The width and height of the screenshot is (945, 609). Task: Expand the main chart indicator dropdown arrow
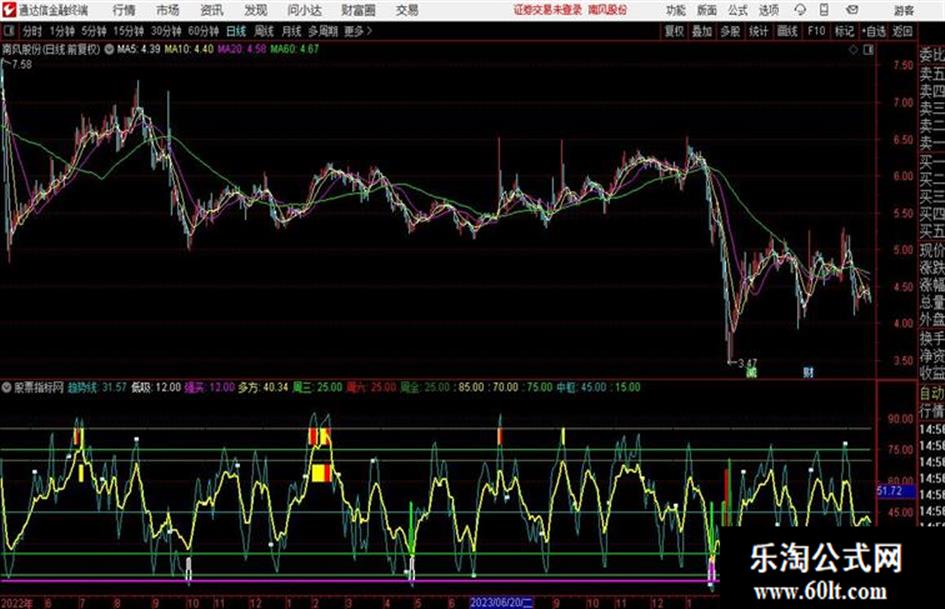coord(109,49)
